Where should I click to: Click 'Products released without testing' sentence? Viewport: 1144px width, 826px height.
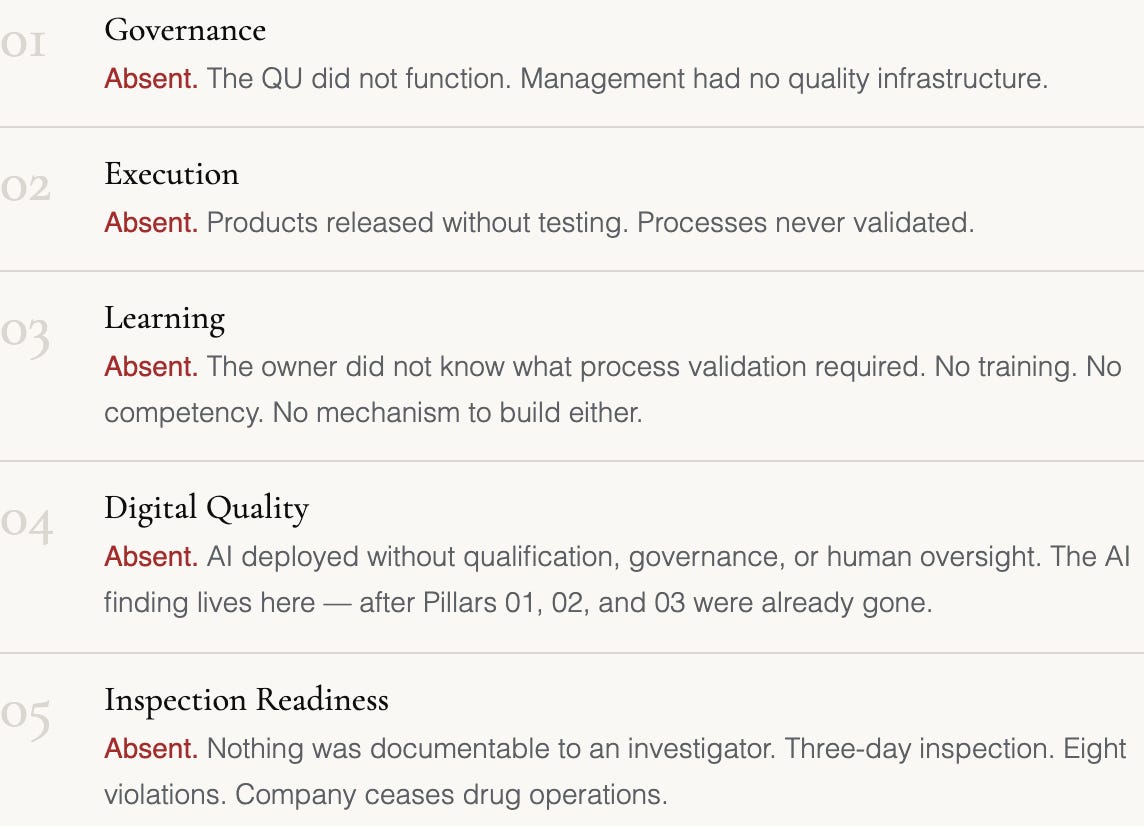pos(417,223)
